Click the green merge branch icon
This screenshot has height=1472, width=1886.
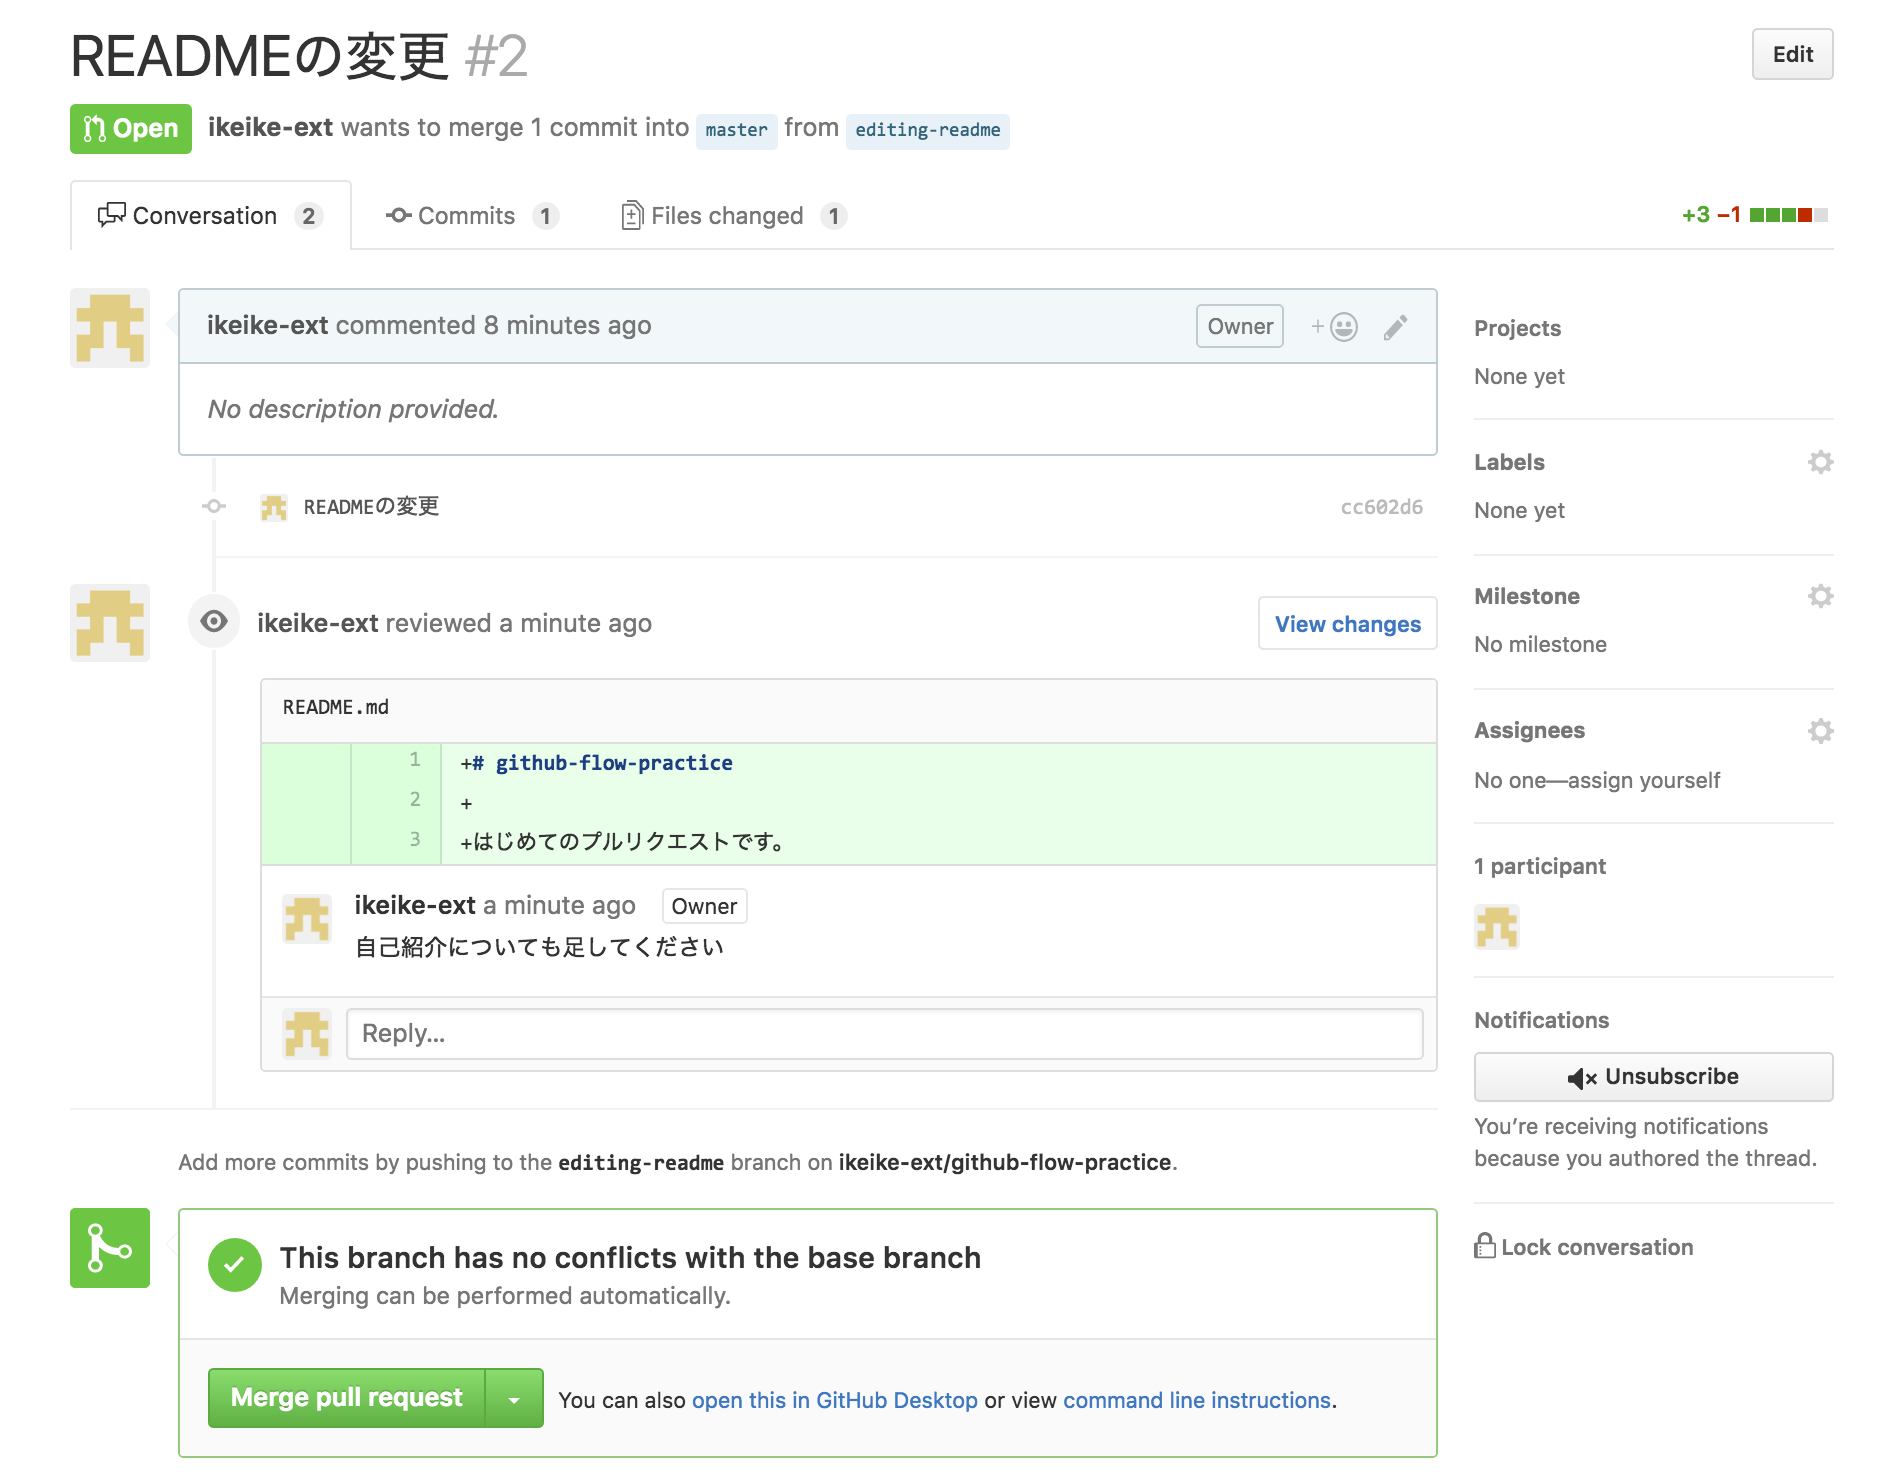coord(110,1248)
